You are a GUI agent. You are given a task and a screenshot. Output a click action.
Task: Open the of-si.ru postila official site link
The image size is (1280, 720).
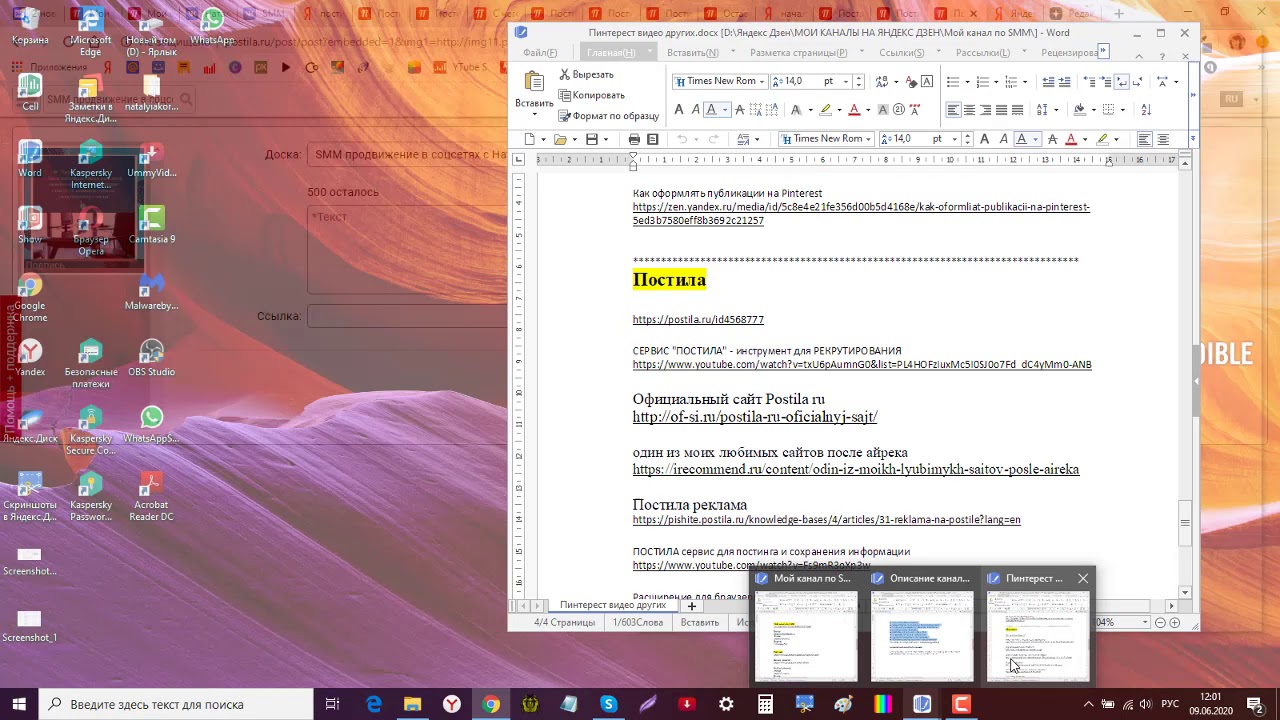(x=755, y=417)
